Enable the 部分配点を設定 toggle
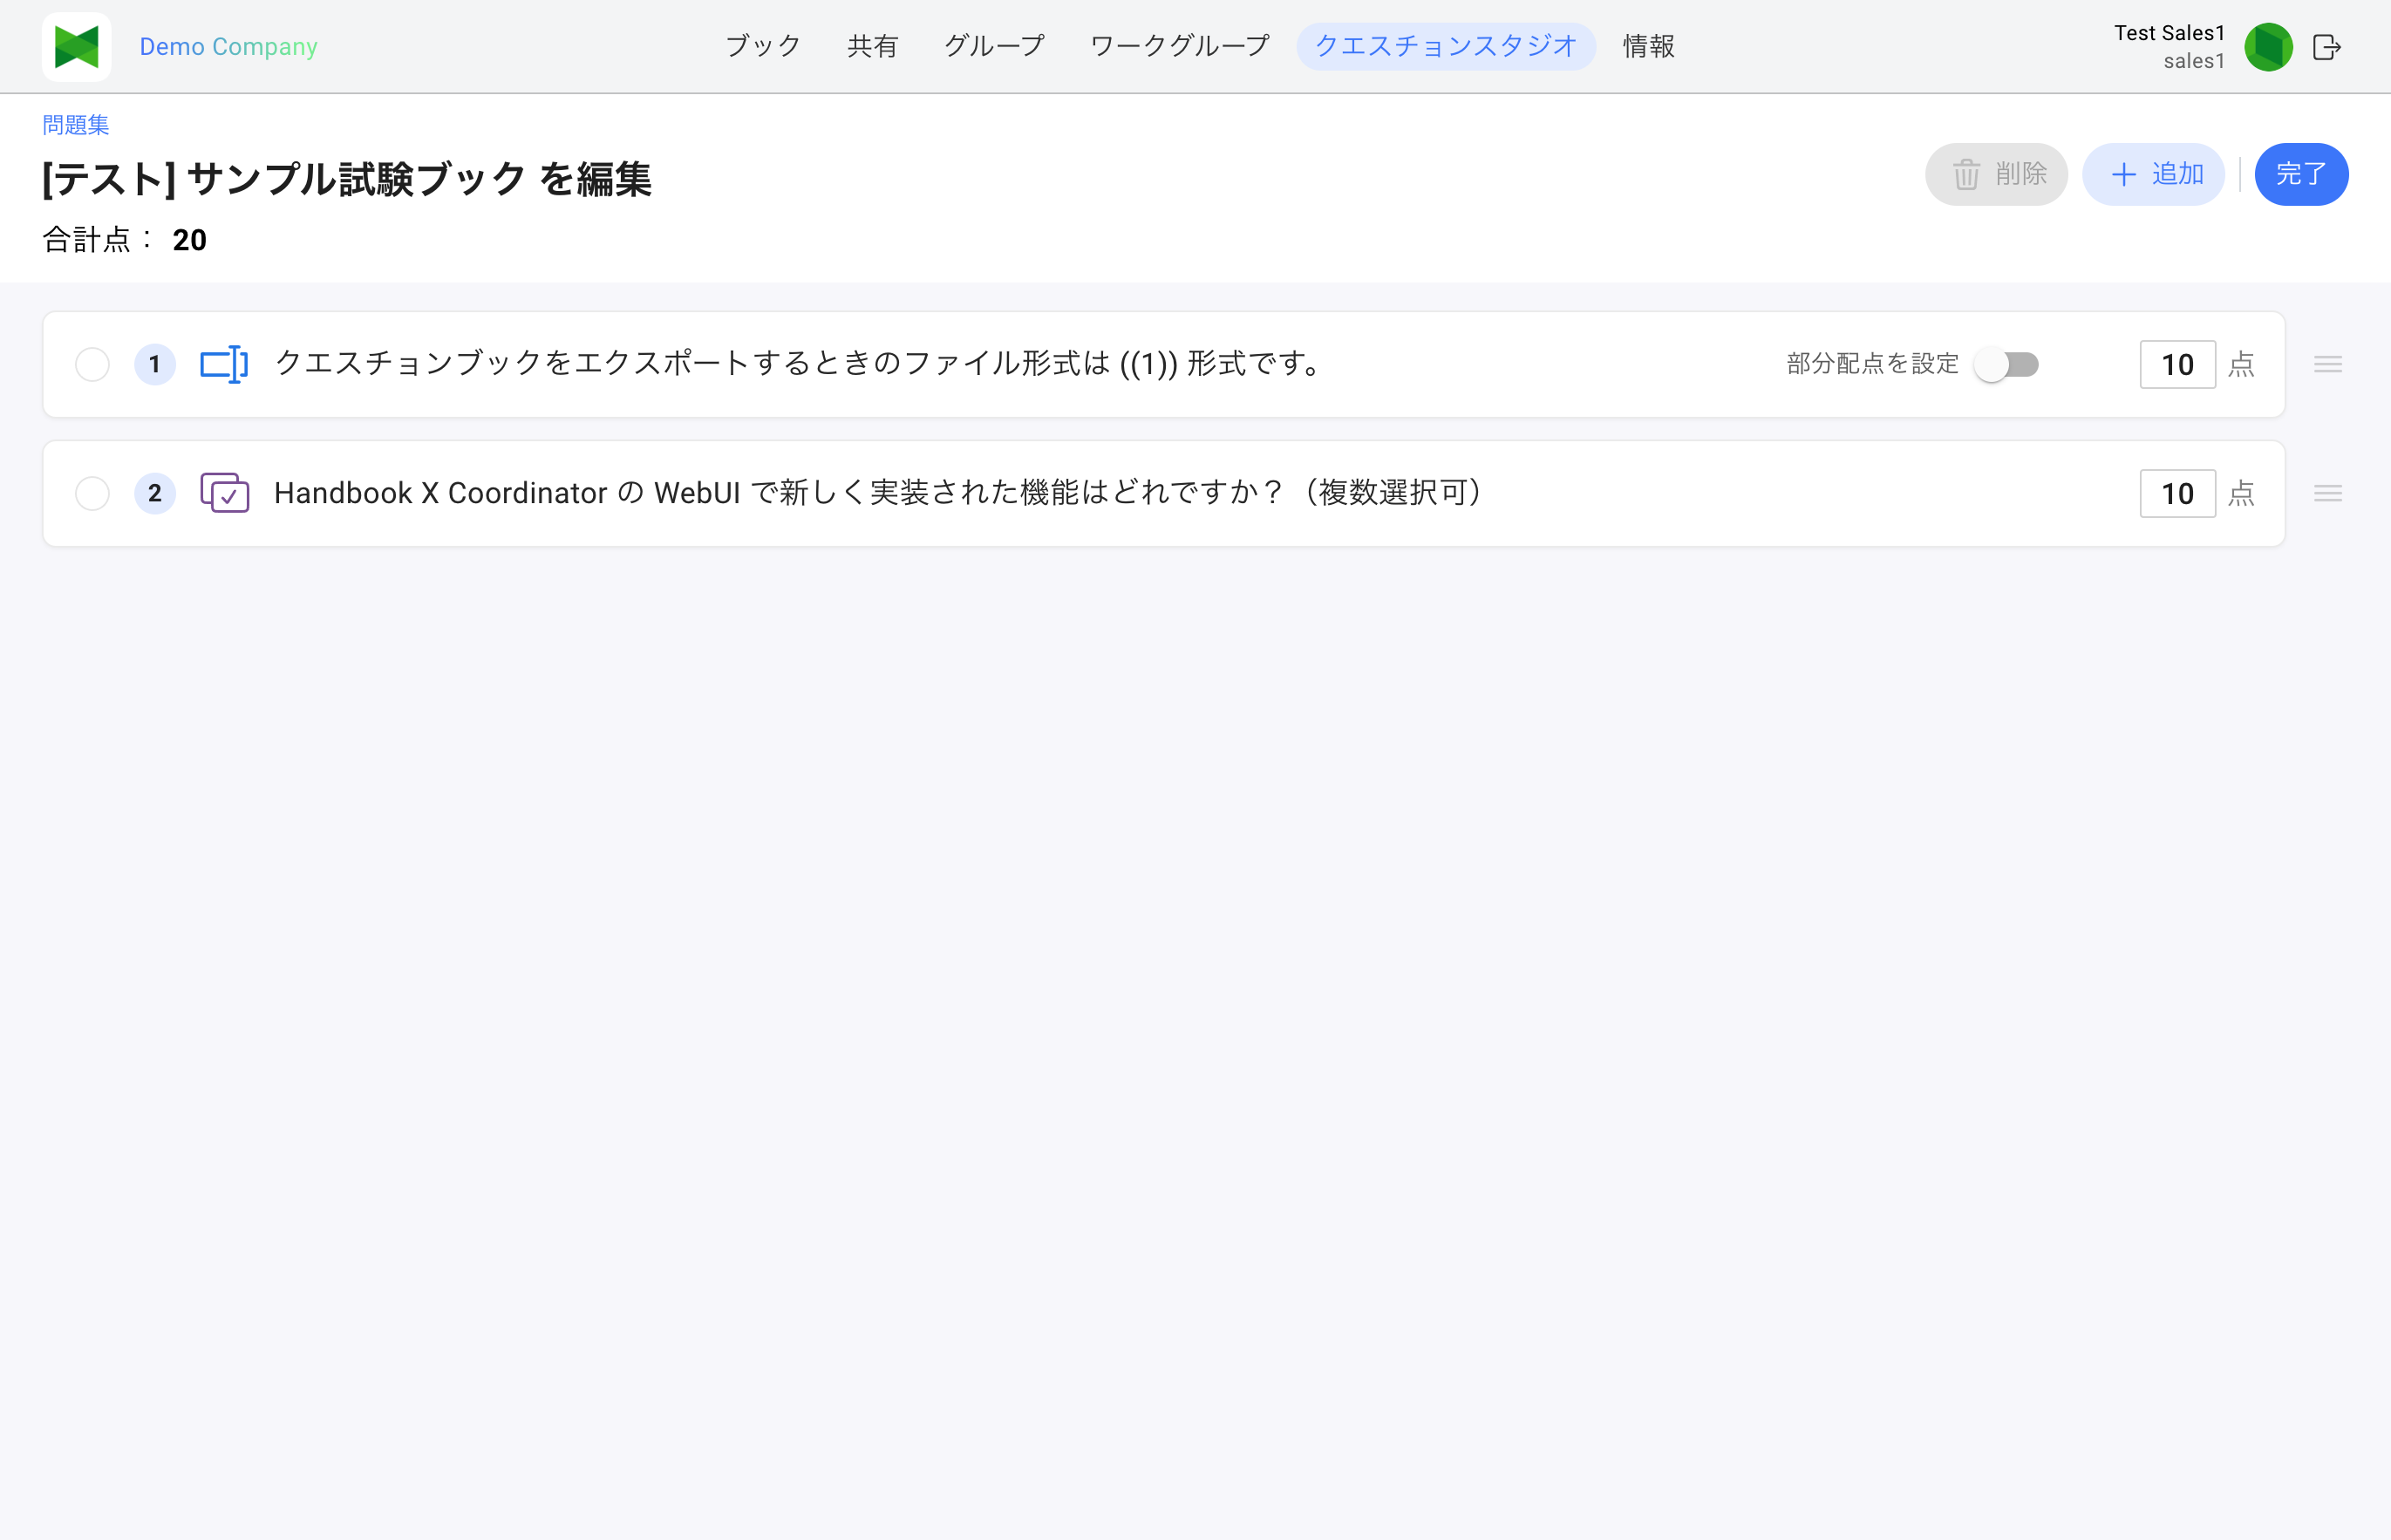The height and width of the screenshot is (1540, 2391). (x=2006, y=364)
